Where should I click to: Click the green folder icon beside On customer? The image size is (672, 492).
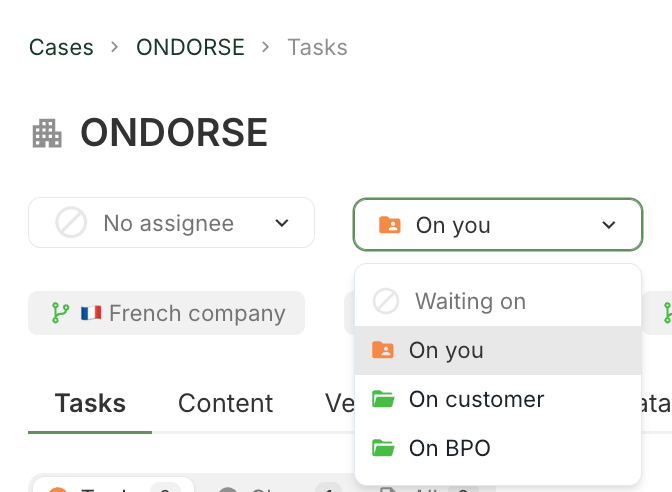click(x=383, y=400)
